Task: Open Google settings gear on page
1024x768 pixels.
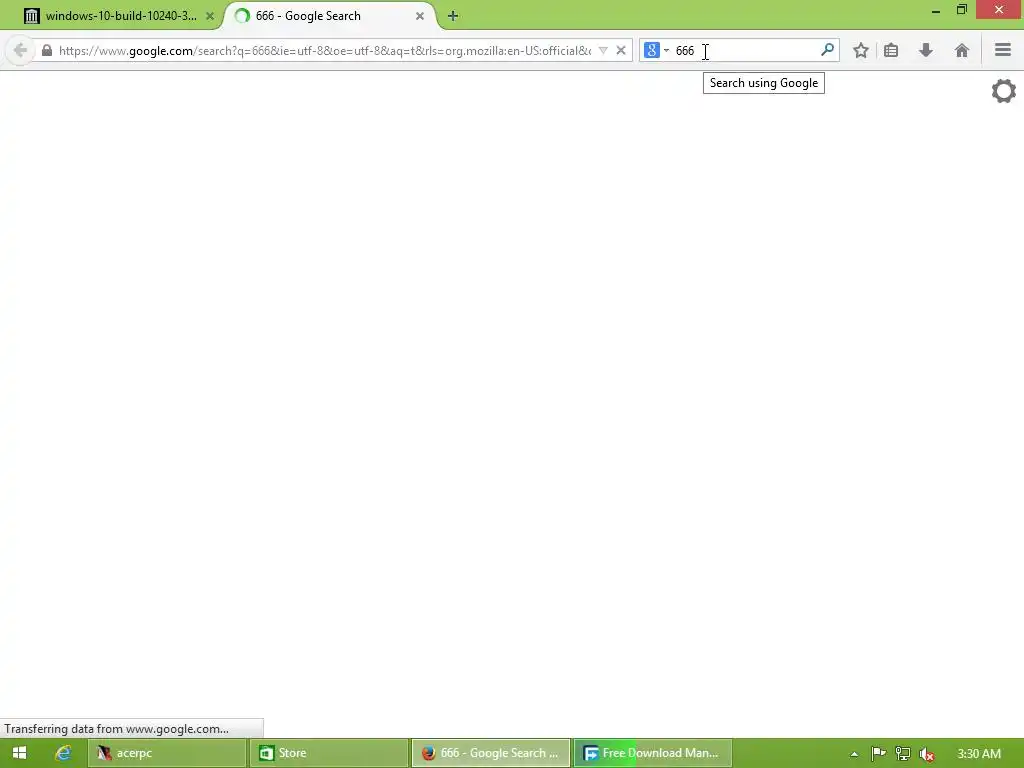Action: [x=1004, y=91]
